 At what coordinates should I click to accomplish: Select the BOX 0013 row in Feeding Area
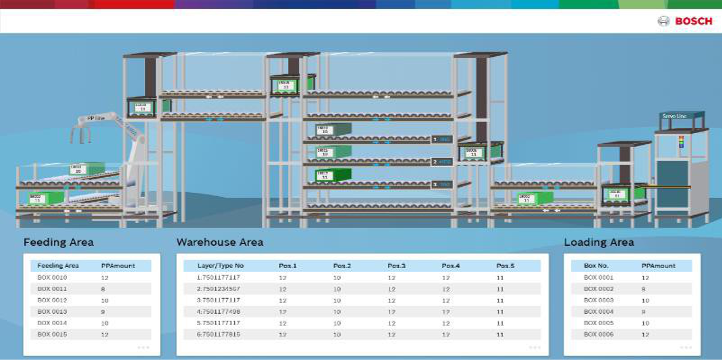[91, 312]
